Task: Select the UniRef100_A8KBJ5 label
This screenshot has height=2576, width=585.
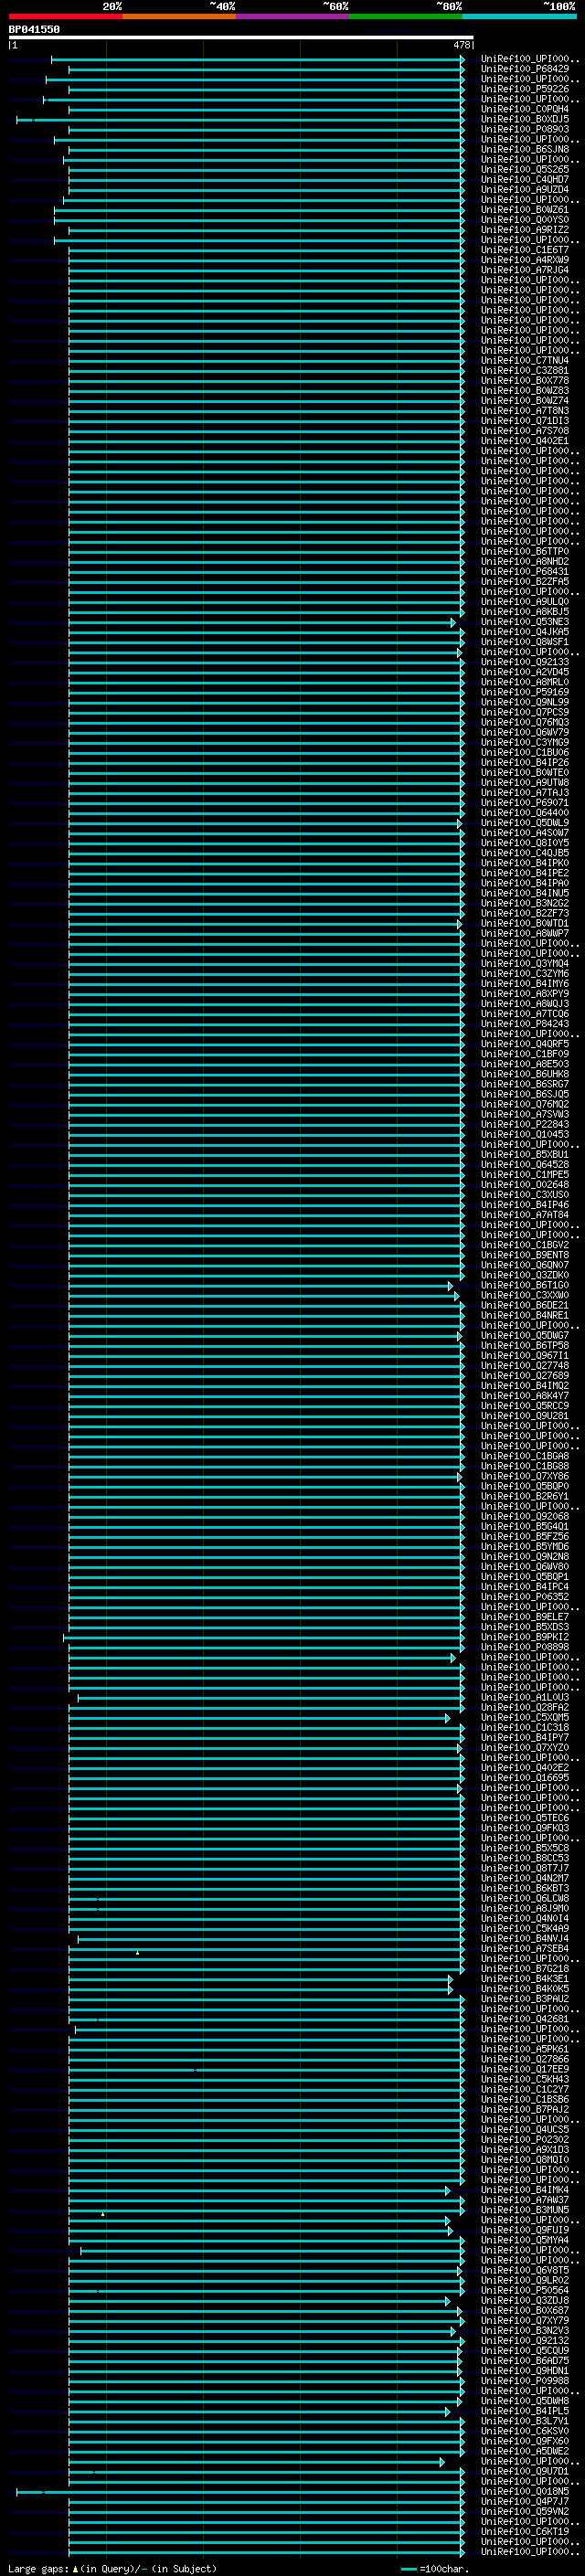Action: (x=525, y=611)
